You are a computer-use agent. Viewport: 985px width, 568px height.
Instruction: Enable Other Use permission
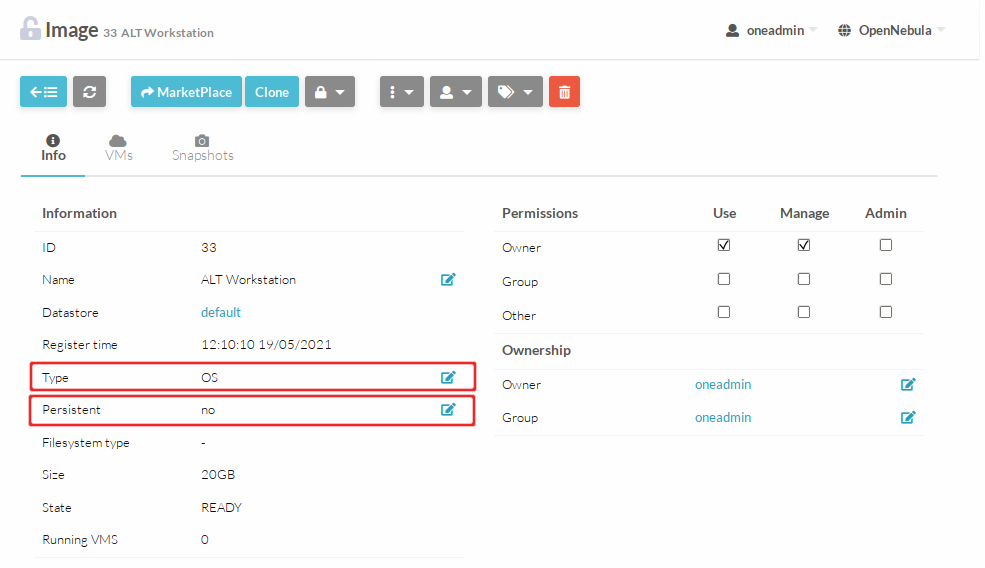click(724, 312)
